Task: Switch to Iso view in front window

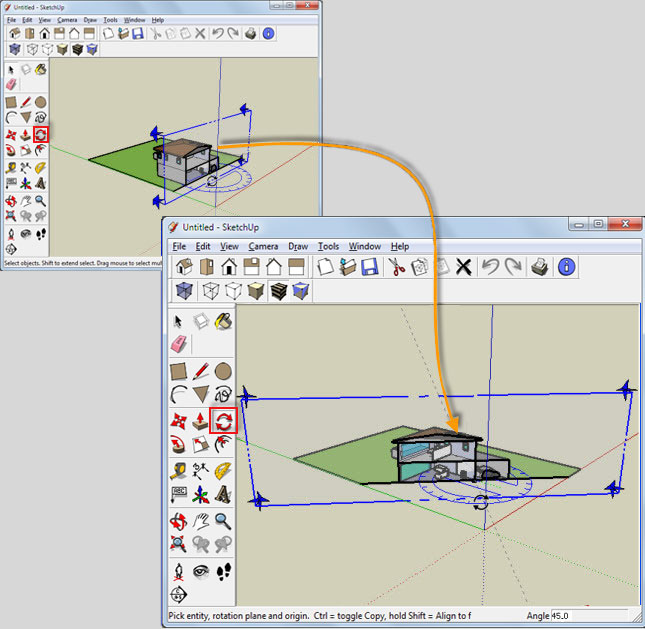Action: (184, 267)
